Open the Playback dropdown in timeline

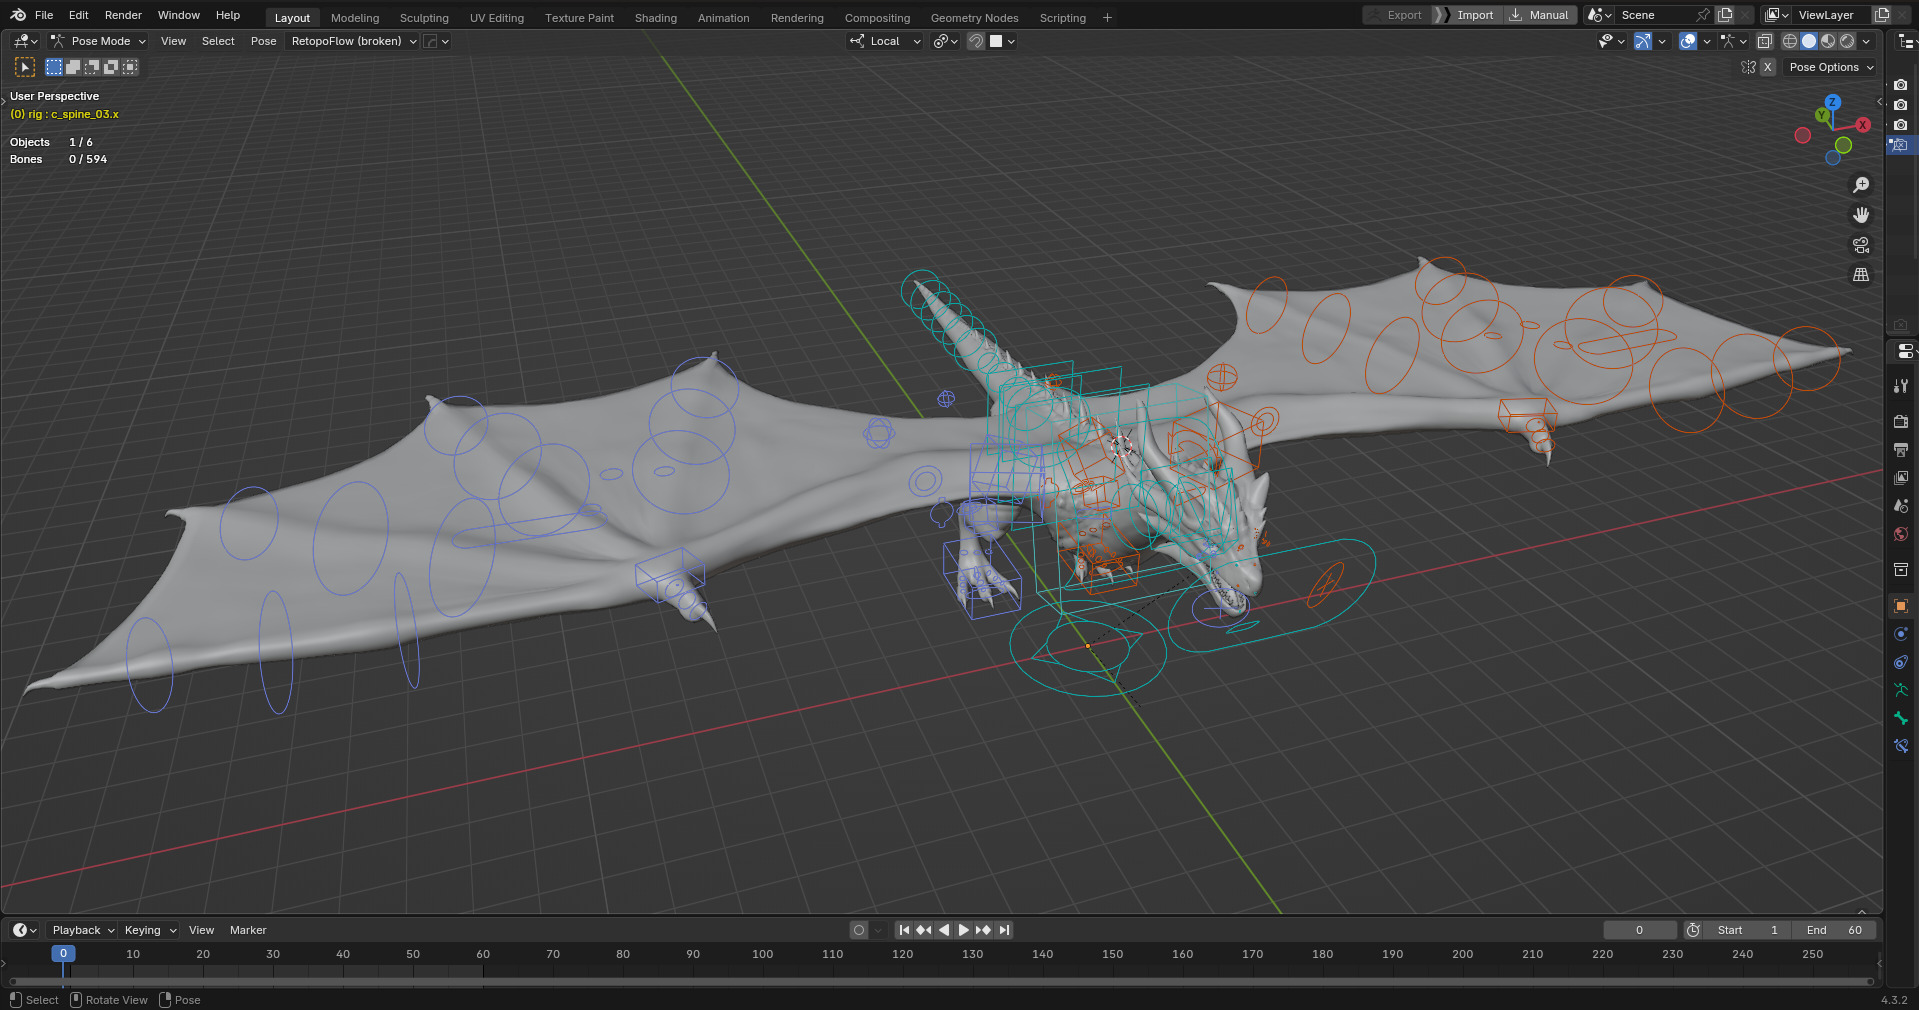point(83,930)
